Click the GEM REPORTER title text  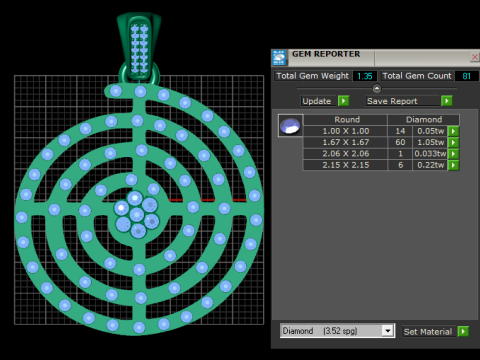click(326, 54)
